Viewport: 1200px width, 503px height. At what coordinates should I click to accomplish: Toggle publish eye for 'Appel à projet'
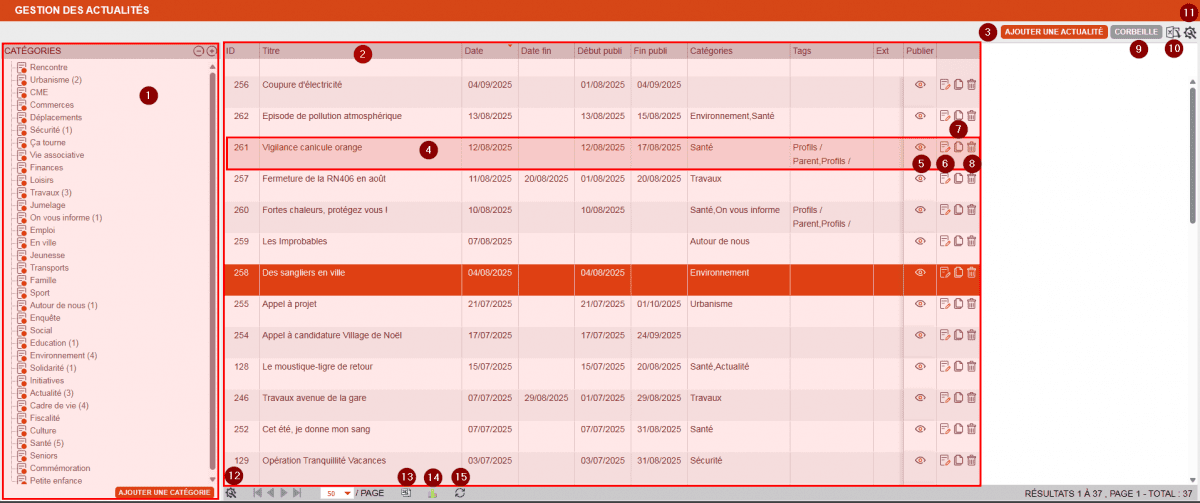[x=921, y=304]
